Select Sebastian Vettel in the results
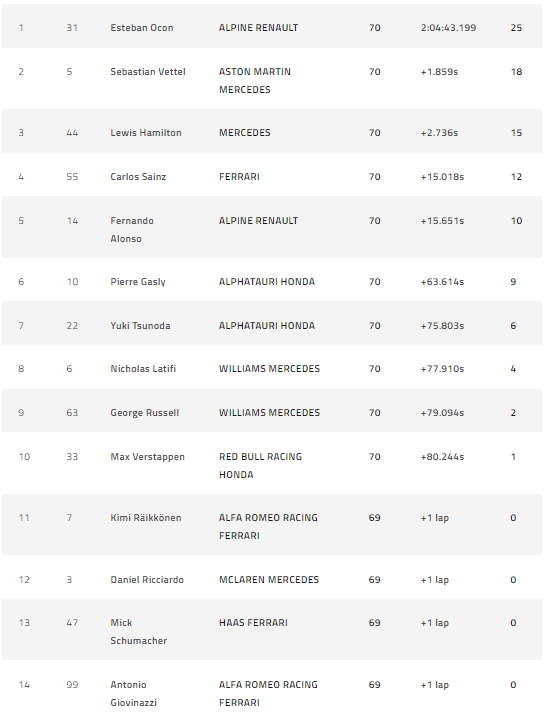Image resolution: width=556 pixels, height=721 pixels. coord(148,72)
